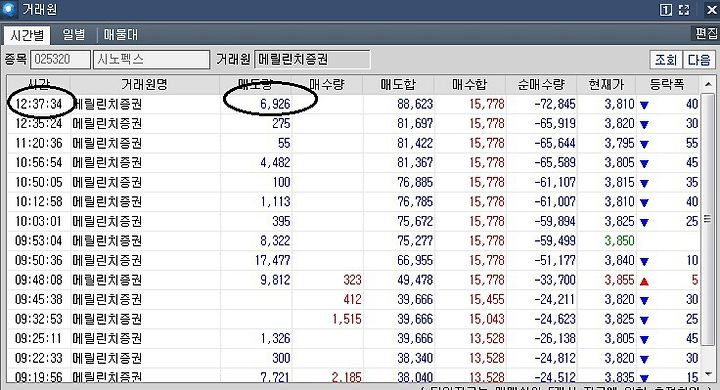Click the net buy value -33,700
720x390 pixels.
click(x=555, y=280)
